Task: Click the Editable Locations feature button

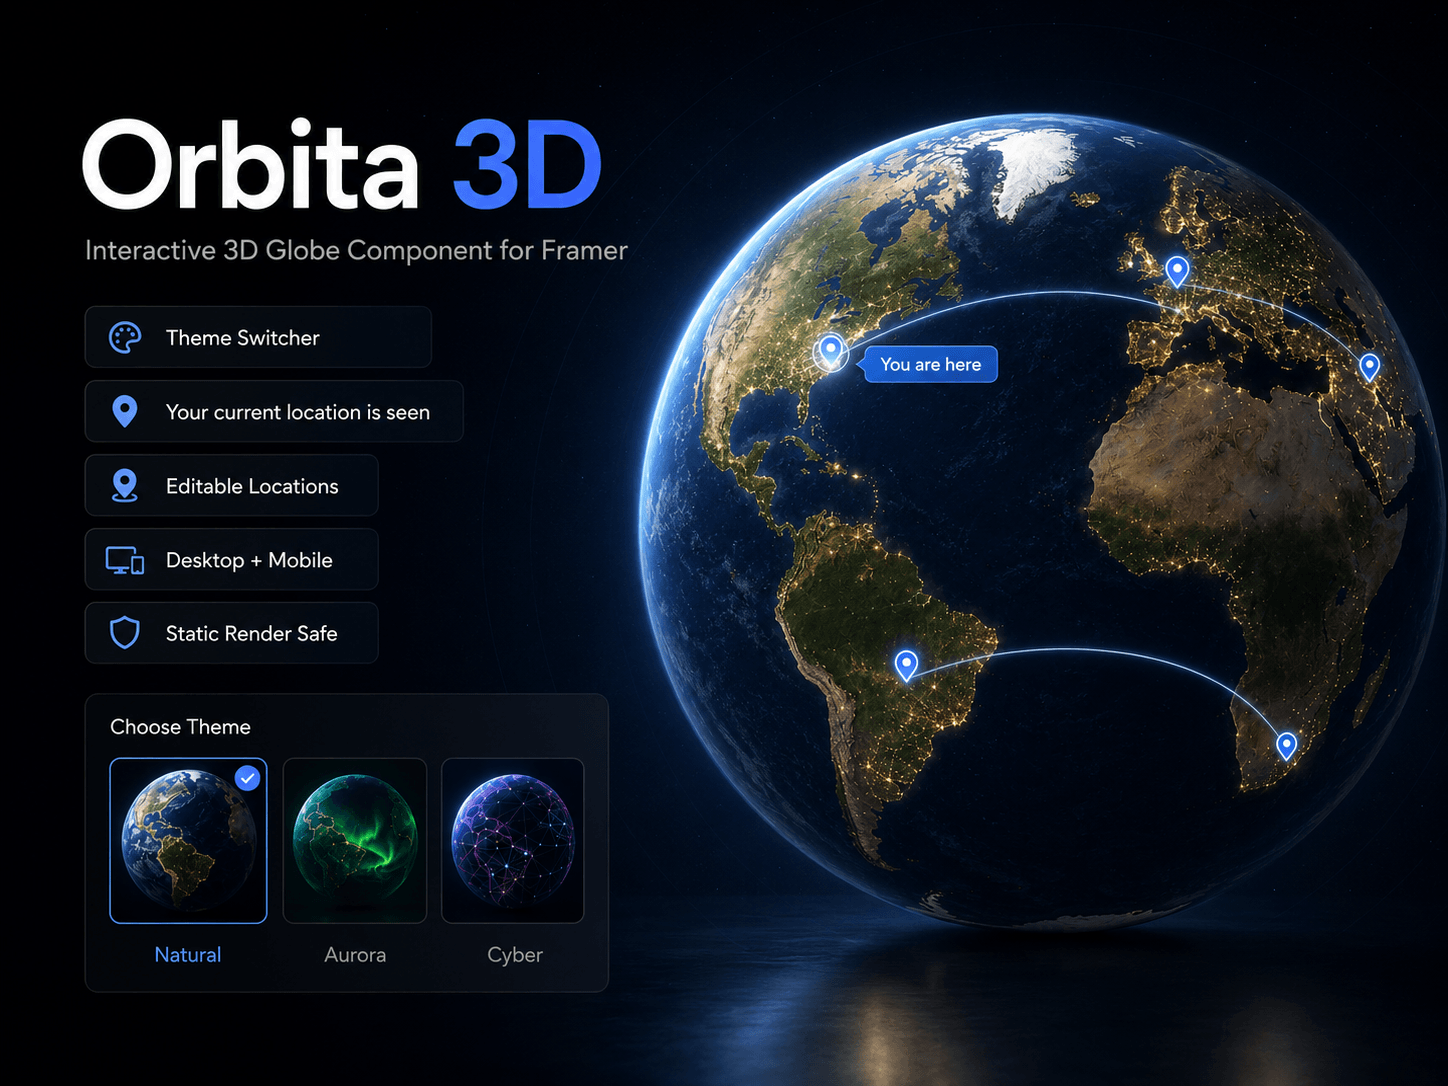Action: point(232,485)
